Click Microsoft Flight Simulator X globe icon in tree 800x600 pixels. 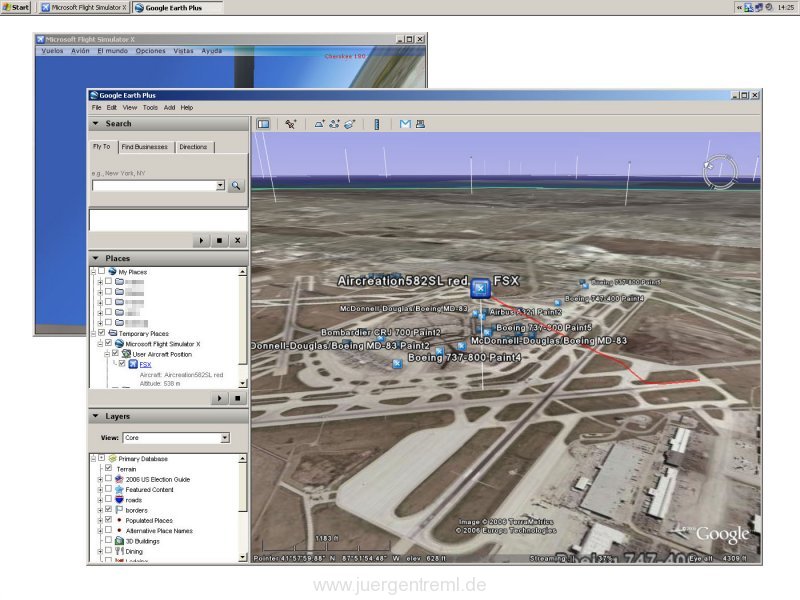tap(119, 344)
